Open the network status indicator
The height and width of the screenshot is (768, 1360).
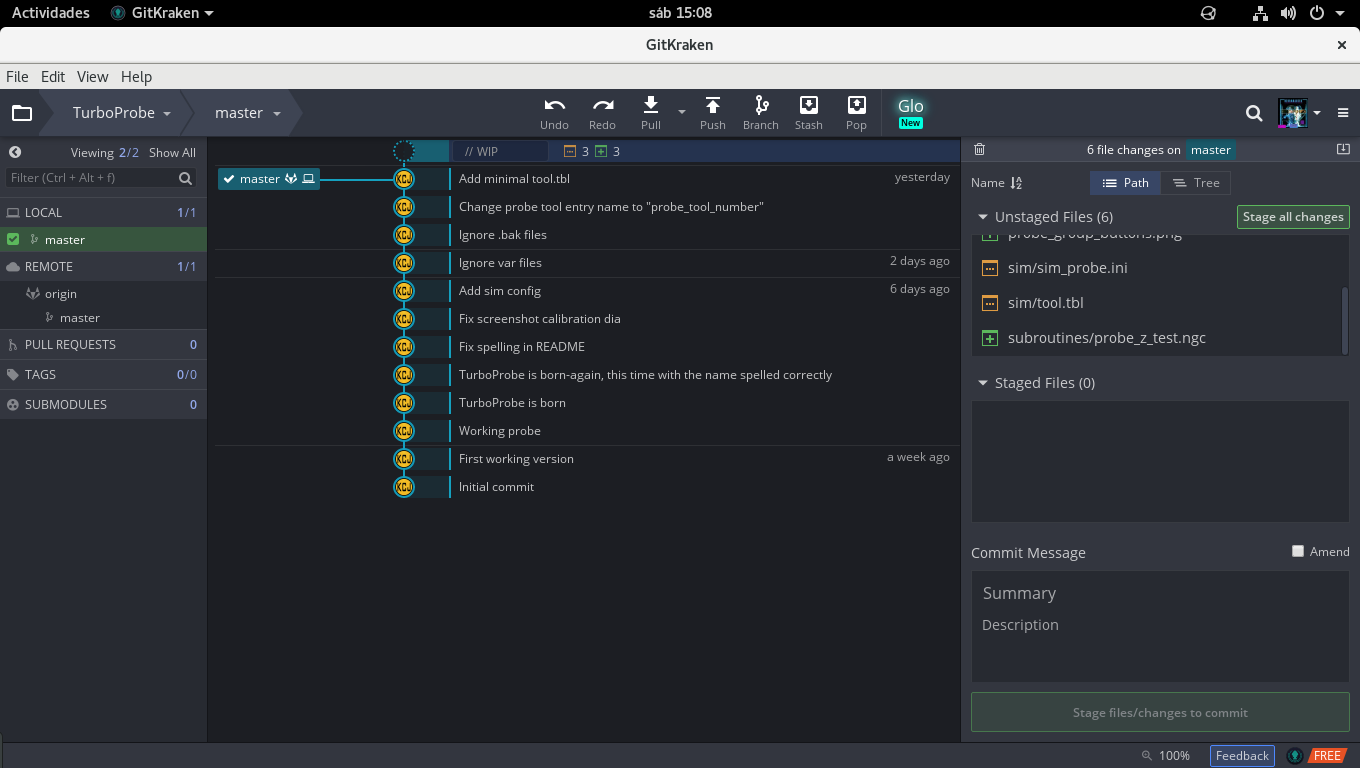click(x=1260, y=13)
